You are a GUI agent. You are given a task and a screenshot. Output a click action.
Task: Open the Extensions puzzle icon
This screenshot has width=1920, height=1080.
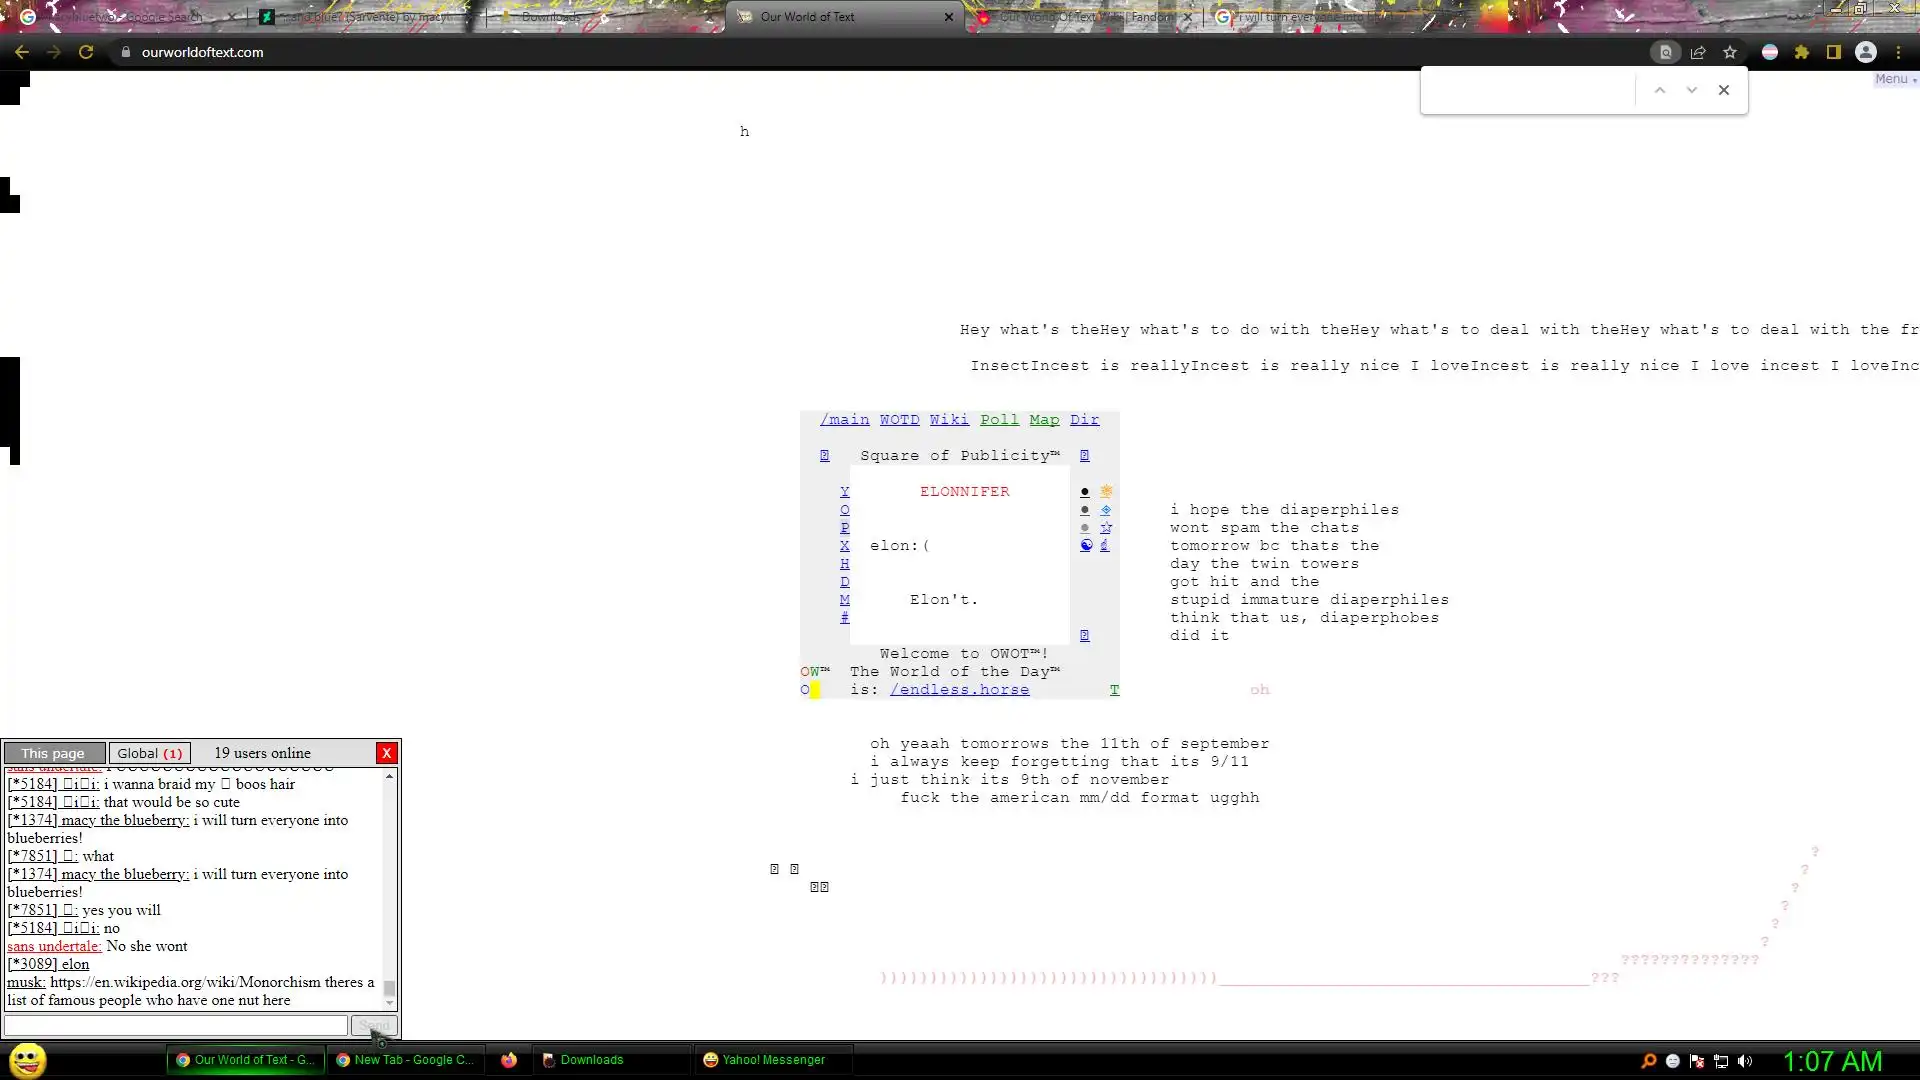[1802, 52]
